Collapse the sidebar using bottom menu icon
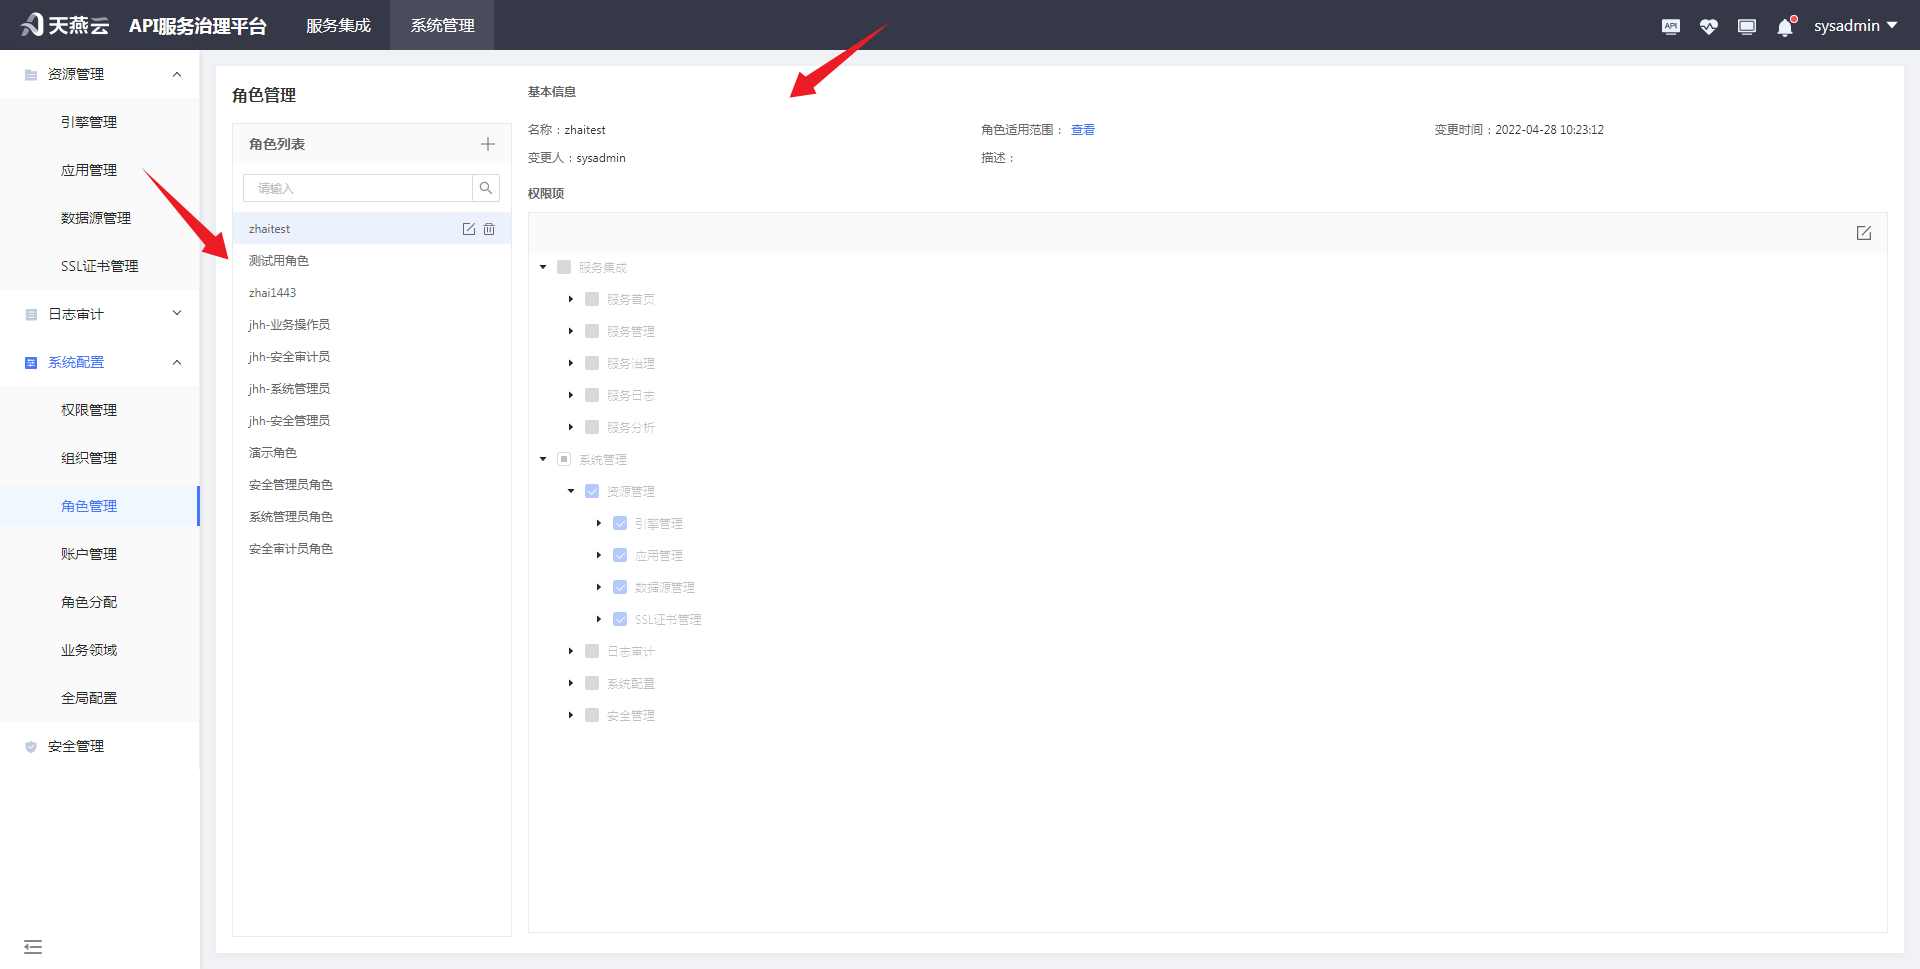The width and height of the screenshot is (1920, 969). [33, 946]
